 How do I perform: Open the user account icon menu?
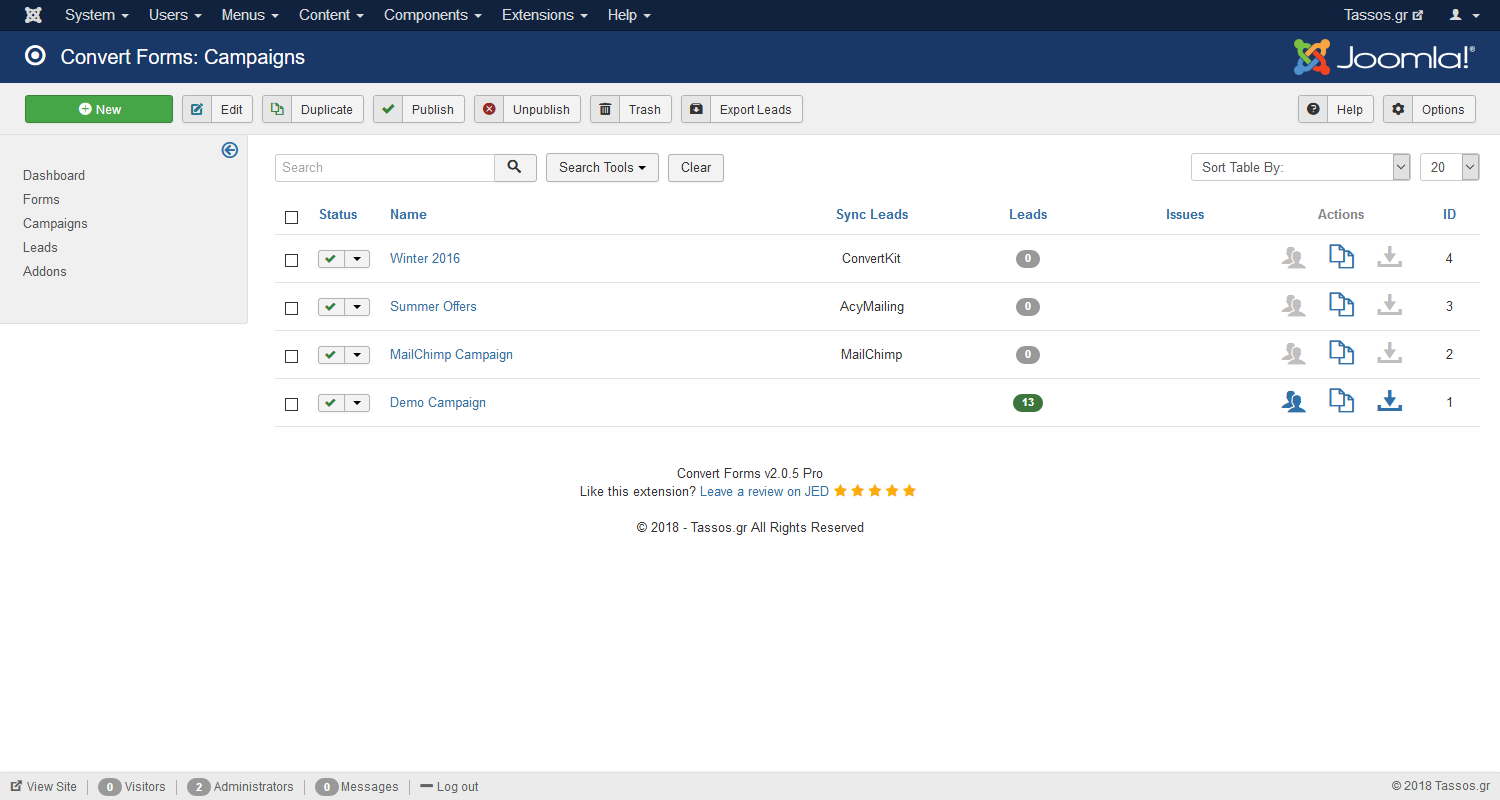(x=1464, y=15)
